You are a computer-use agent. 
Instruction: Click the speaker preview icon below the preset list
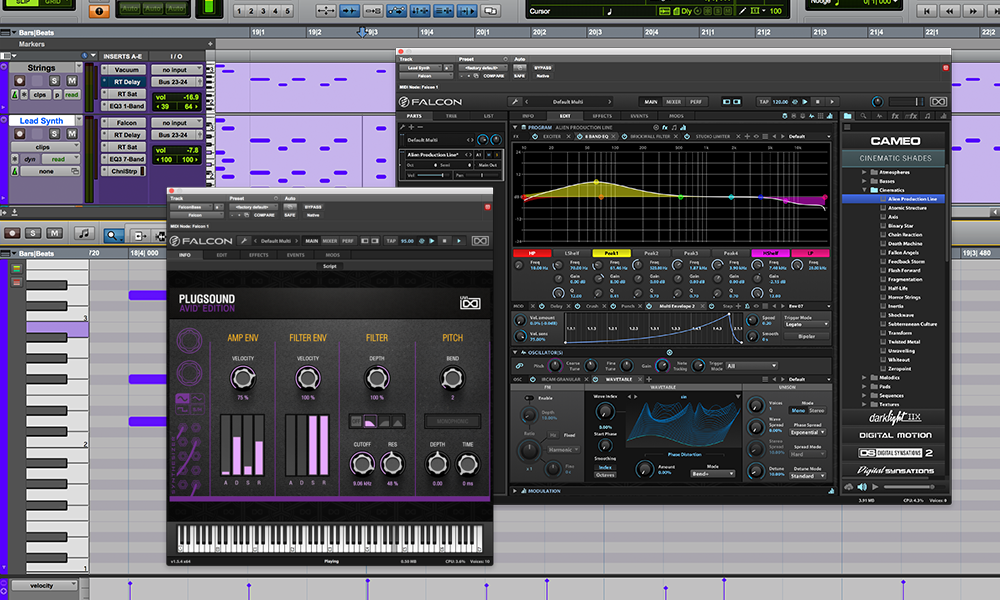[x=862, y=487]
